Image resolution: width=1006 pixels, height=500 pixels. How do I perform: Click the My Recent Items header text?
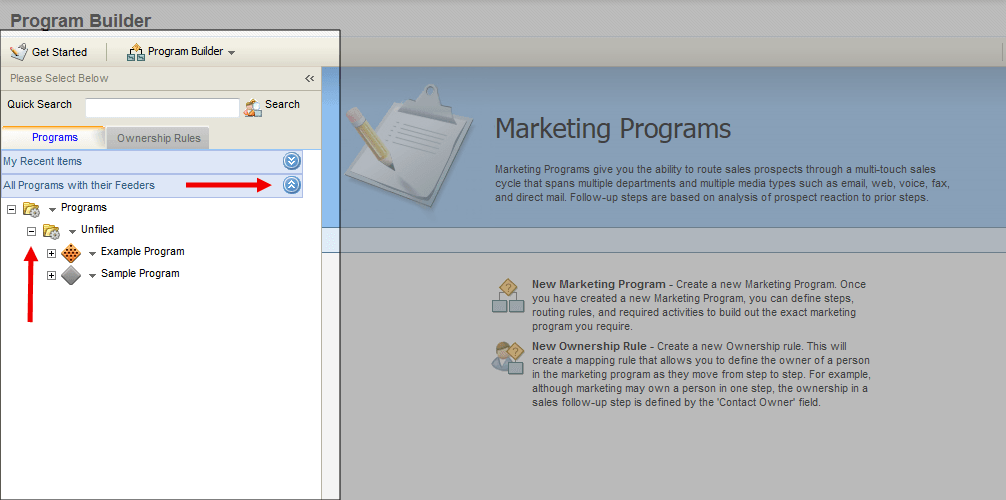coord(42,161)
